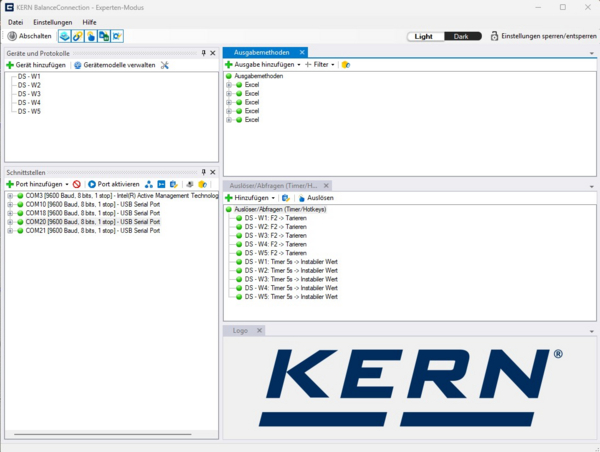Toggle the devices panel layers icon in main toolbar

65,36
